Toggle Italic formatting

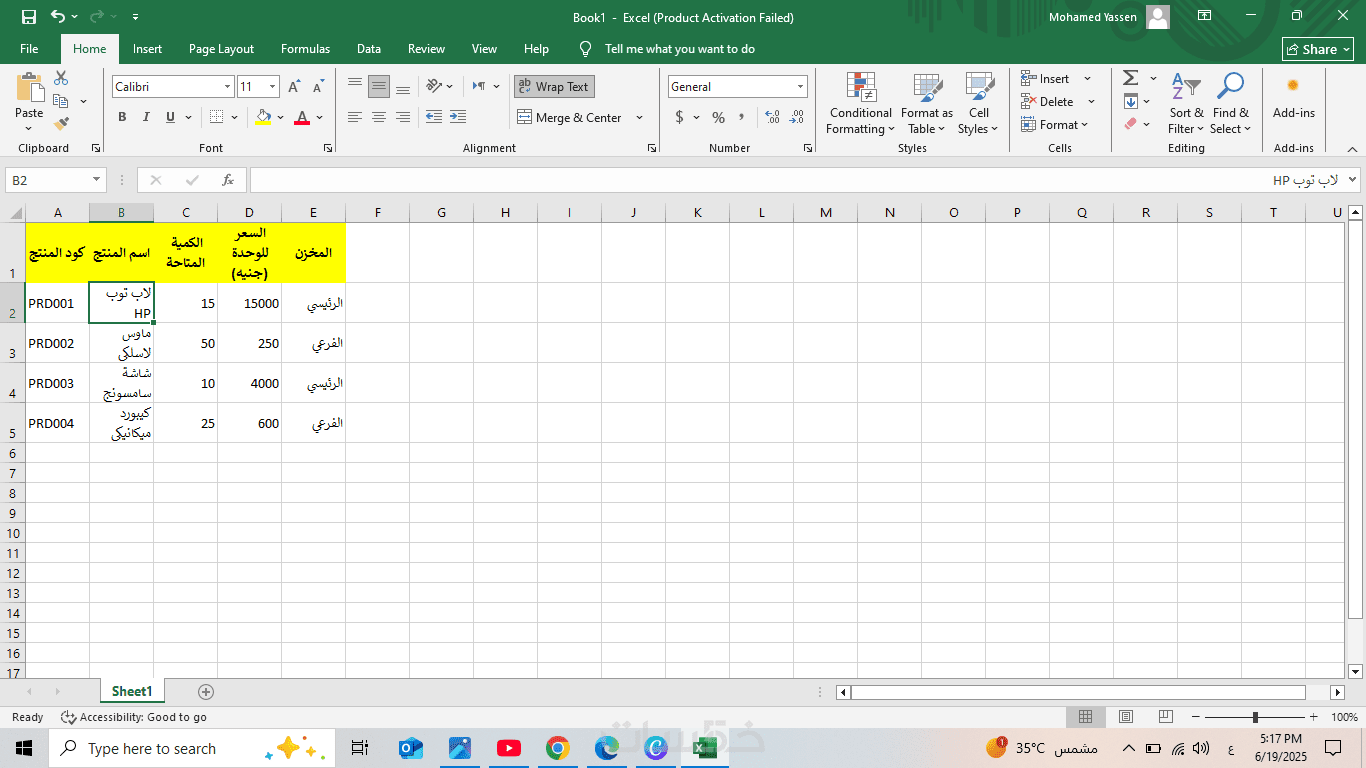[x=146, y=117]
